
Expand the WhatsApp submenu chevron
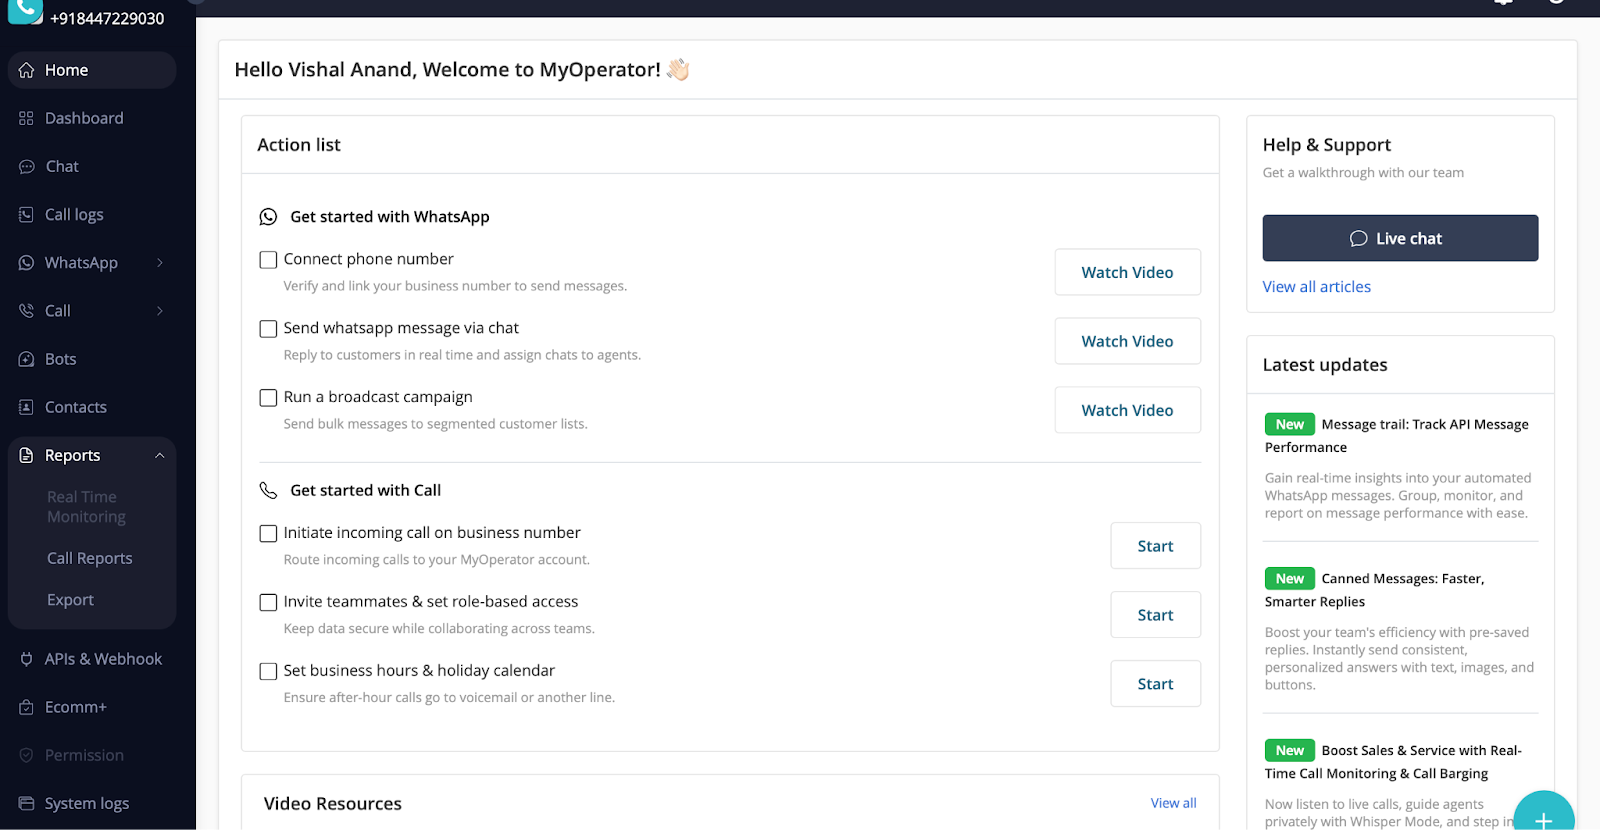click(160, 263)
